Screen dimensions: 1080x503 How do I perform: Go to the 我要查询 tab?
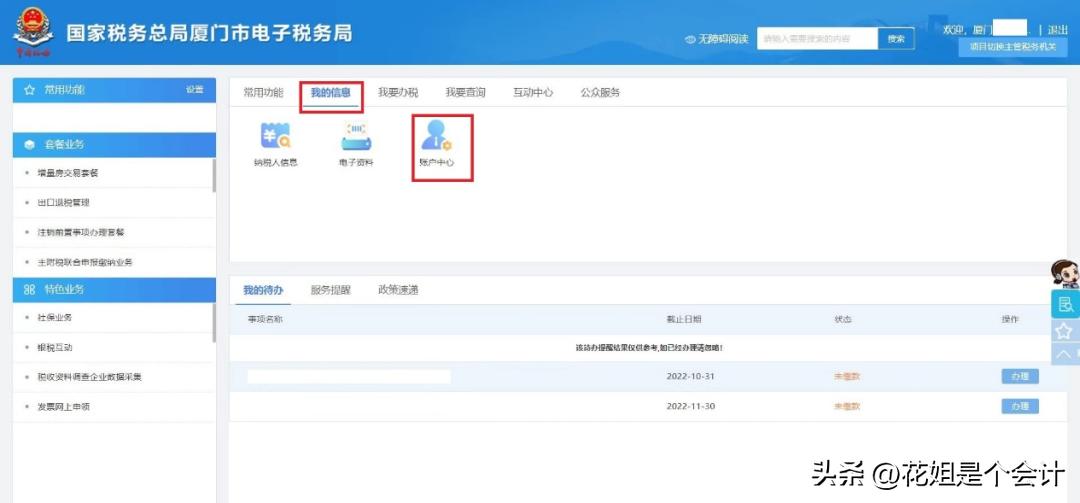click(466, 92)
